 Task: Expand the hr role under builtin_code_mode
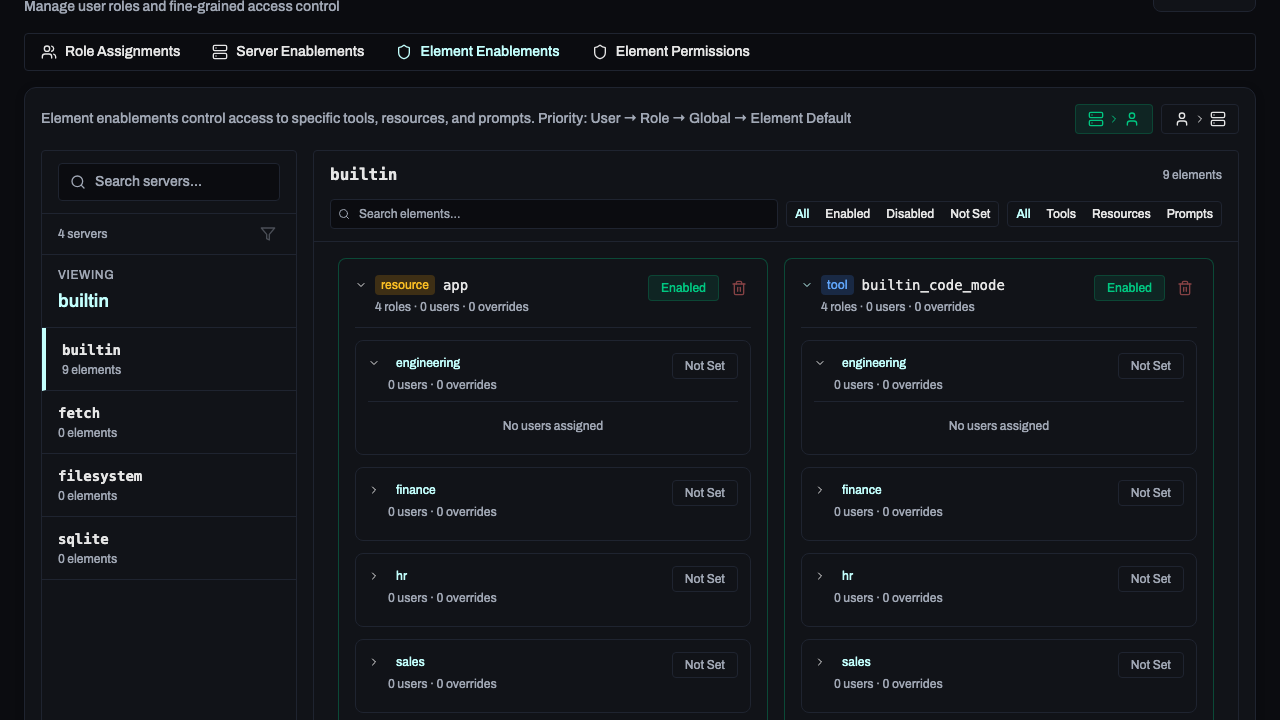(820, 576)
